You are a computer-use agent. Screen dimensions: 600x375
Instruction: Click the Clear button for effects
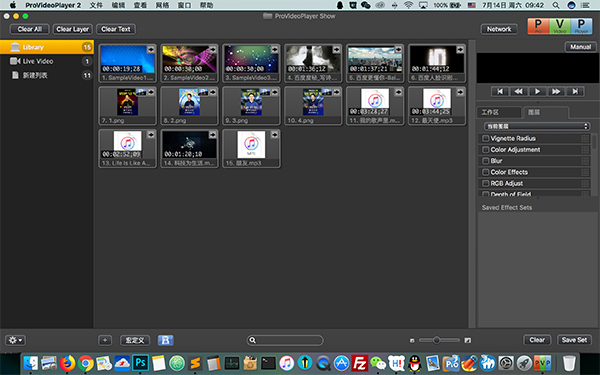click(x=537, y=340)
